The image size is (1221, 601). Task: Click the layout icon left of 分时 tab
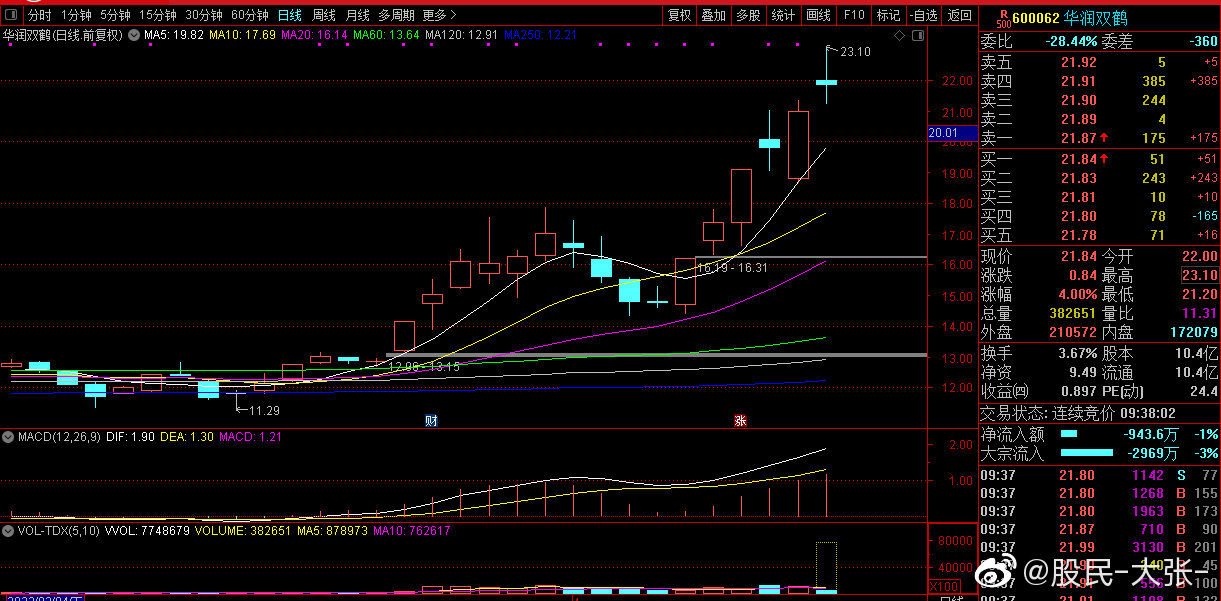coord(12,15)
